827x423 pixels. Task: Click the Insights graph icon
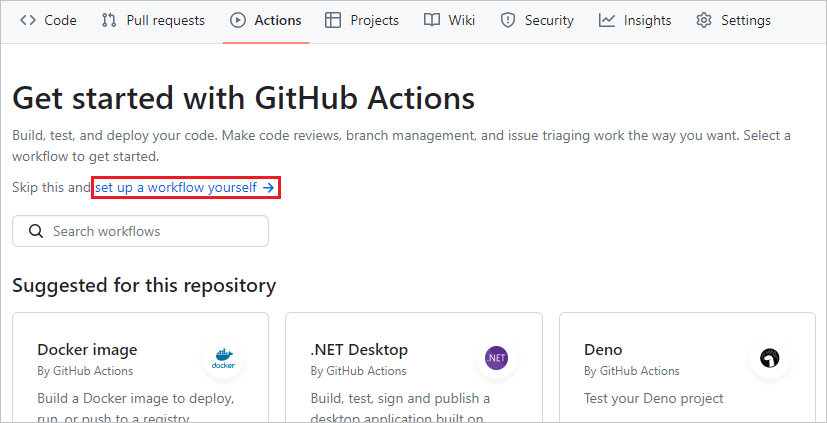607,20
